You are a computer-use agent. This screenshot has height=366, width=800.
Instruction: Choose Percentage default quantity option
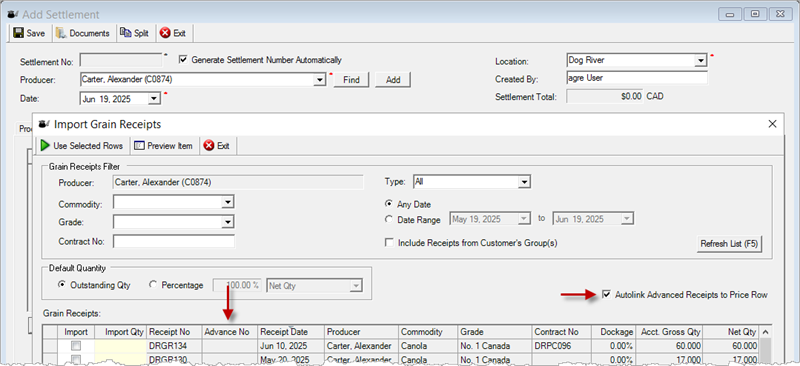click(153, 285)
